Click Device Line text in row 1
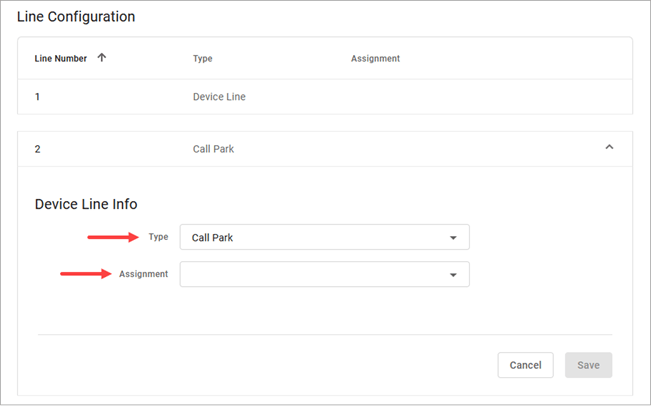Image resolution: width=651 pixels, height=407 pixels. [x=219, y=97]
